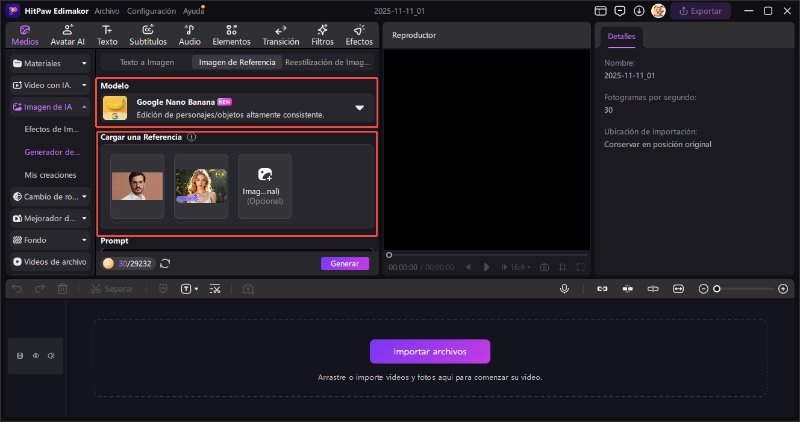
Task: Mute the timeline track
Action: coord(51,356)
